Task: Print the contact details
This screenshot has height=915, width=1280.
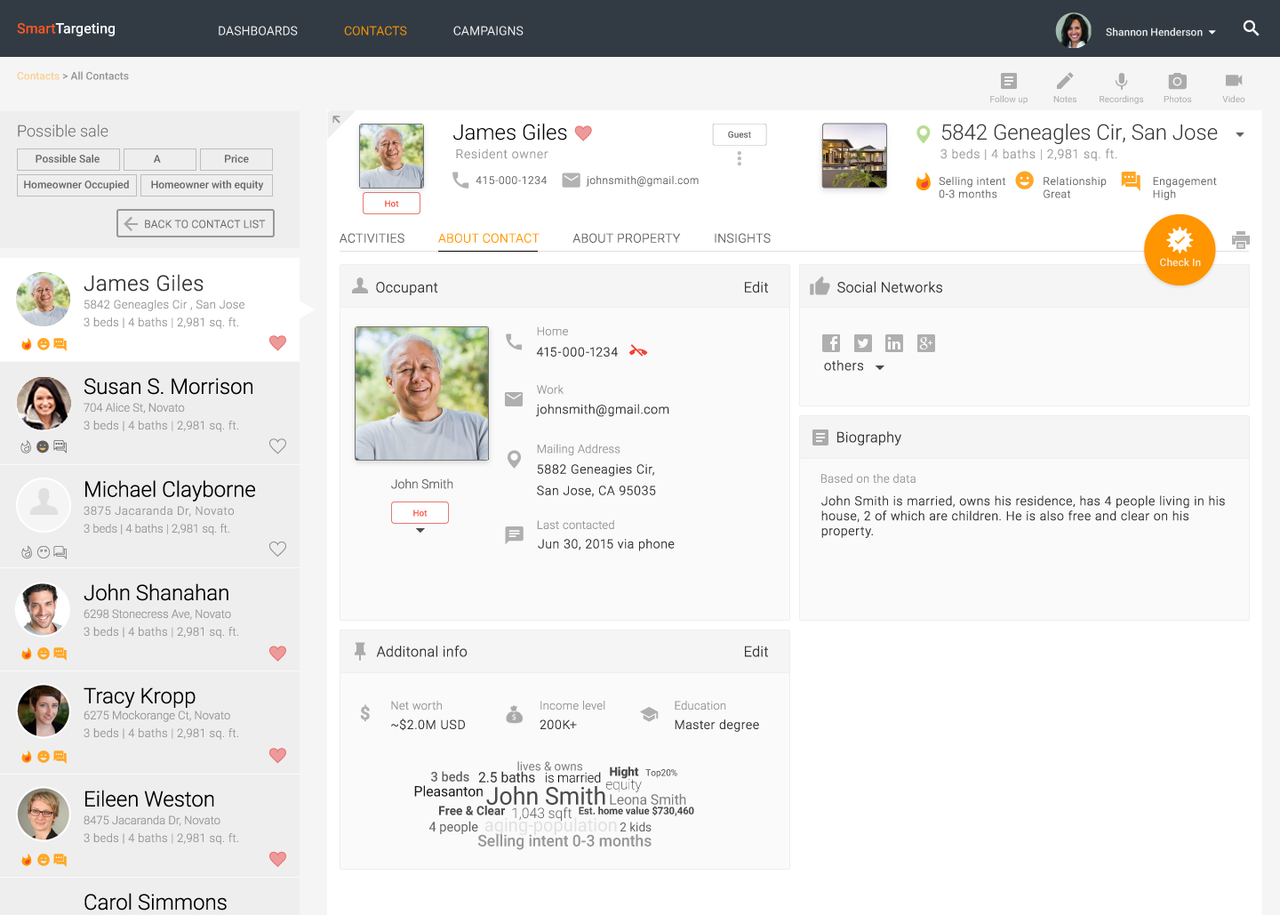Action: 1240,240
